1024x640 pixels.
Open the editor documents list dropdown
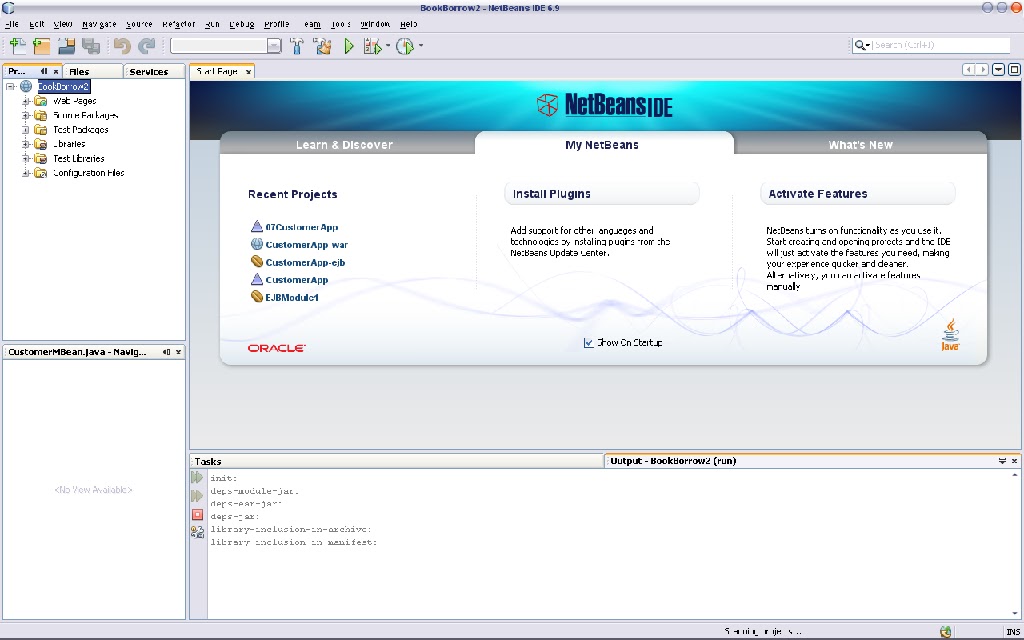pos(999,69)
